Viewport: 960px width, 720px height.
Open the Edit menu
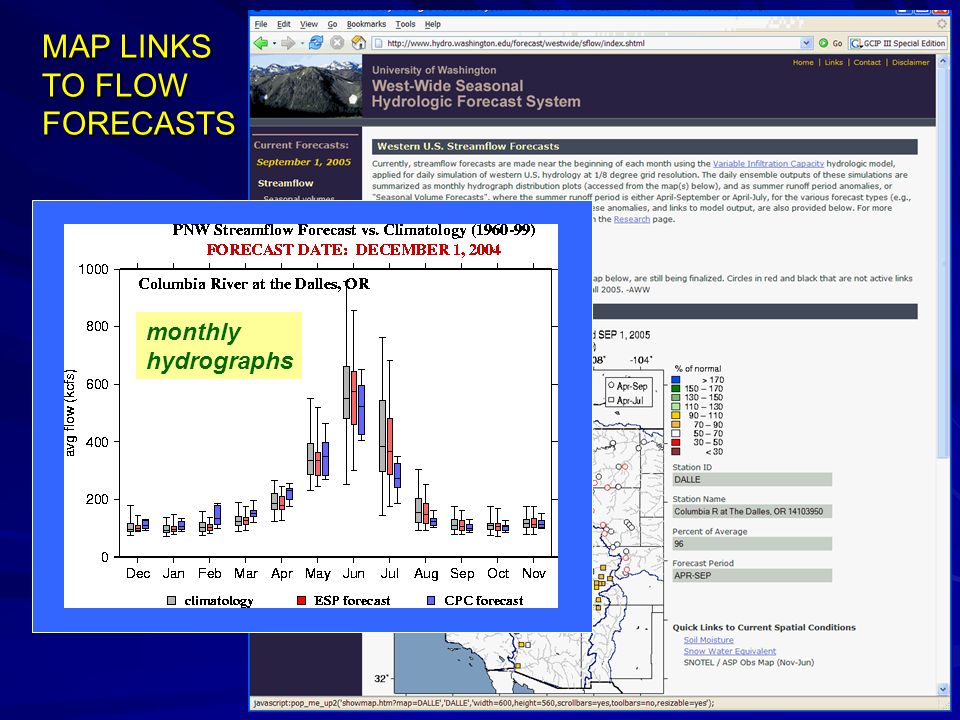pos(283,24)
